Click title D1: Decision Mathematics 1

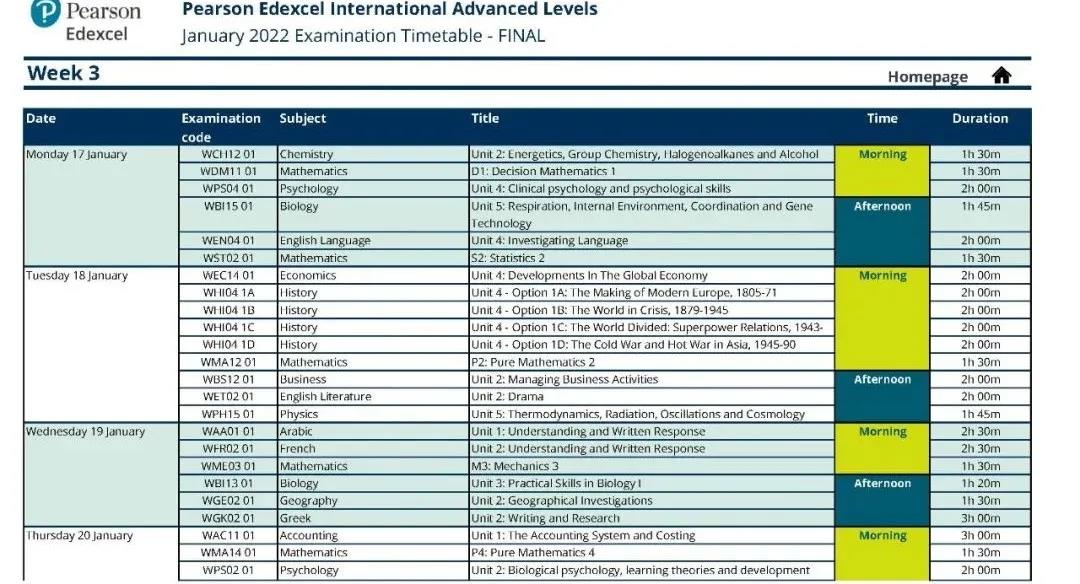pyautogui.click(x=543, y=171)
